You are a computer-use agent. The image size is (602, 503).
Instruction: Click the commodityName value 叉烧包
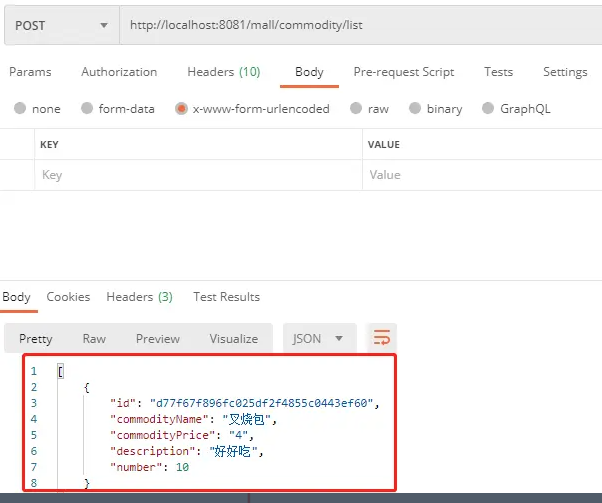(x=246, y=419)
